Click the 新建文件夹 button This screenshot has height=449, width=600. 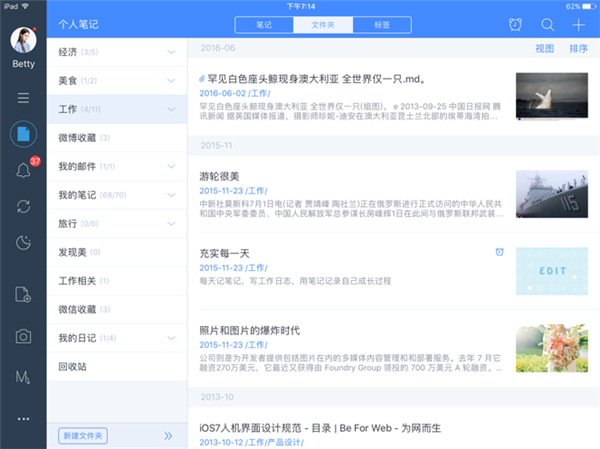82,436
